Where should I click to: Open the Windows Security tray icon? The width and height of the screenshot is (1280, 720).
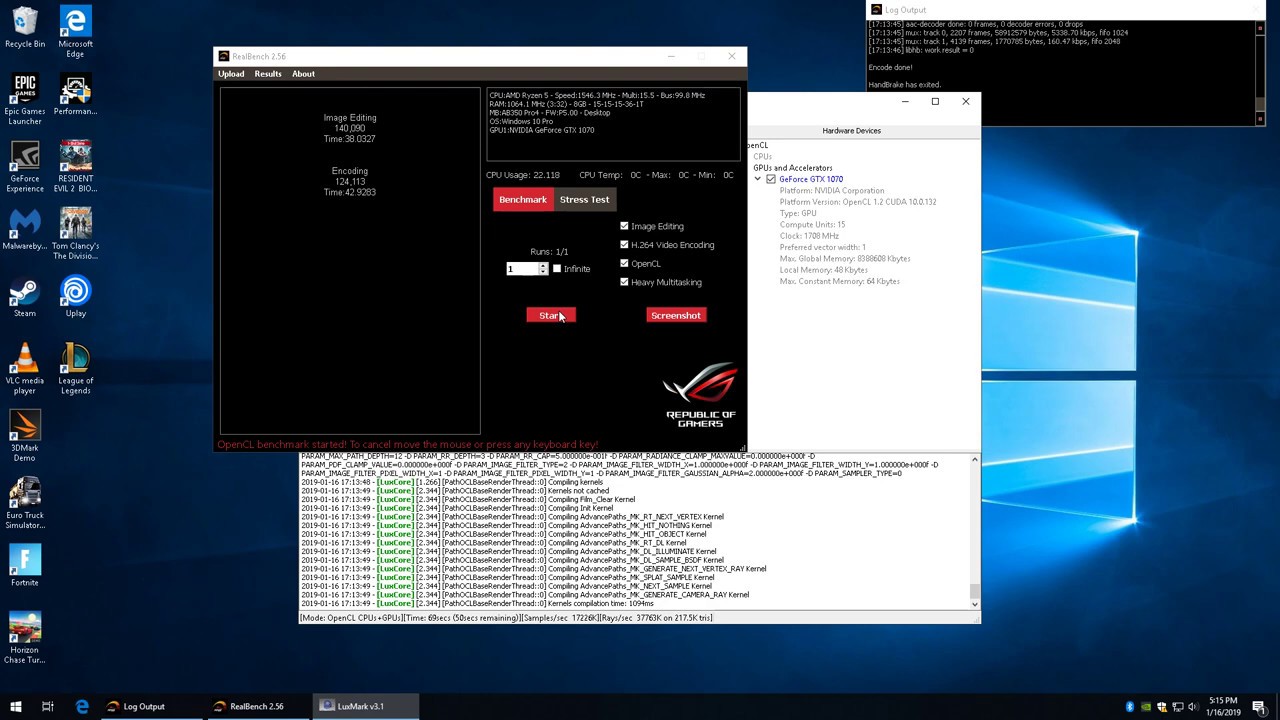pos(1162,707)
